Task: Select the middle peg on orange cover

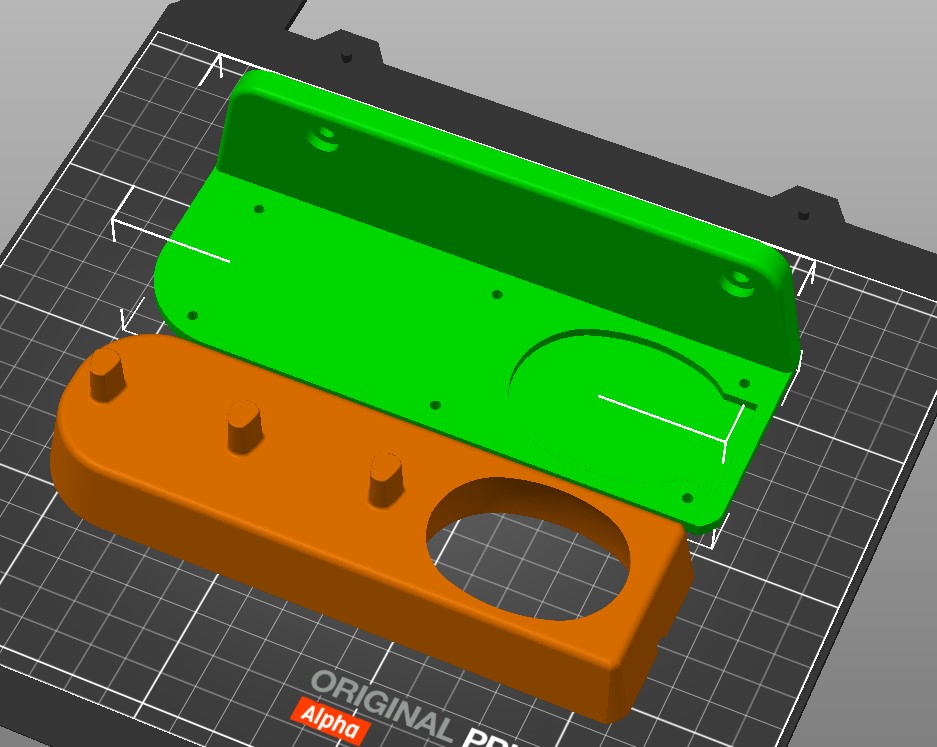Action: click(x=245, y=425)
